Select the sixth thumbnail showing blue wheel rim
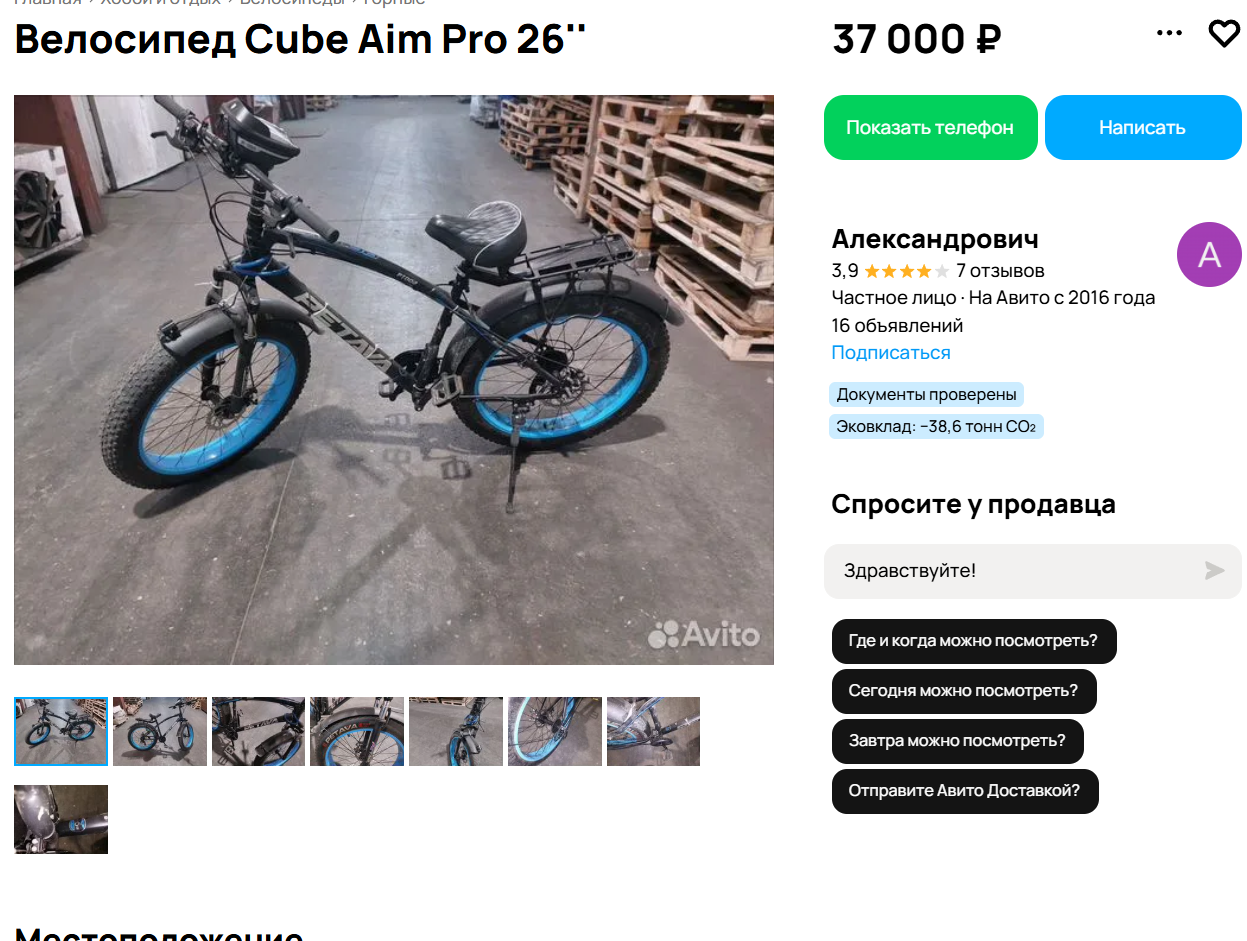Screen dimensions: 1247x941 coord(555,731)
